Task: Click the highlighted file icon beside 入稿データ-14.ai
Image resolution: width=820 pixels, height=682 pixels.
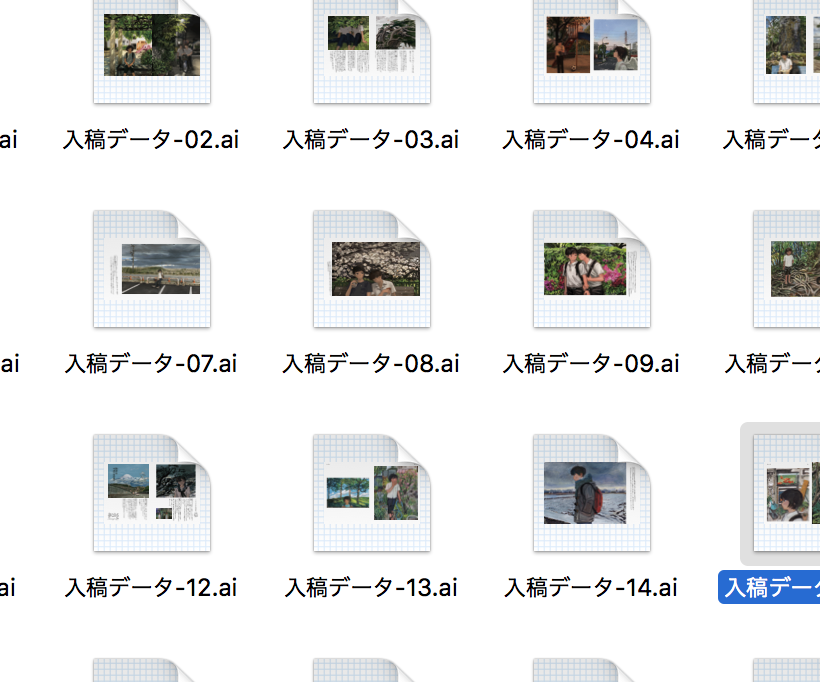Action: point(787,493)
